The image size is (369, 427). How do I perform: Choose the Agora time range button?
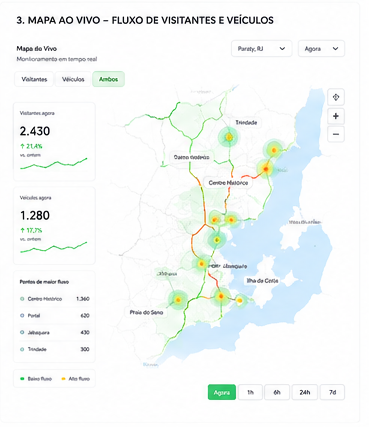222,392
